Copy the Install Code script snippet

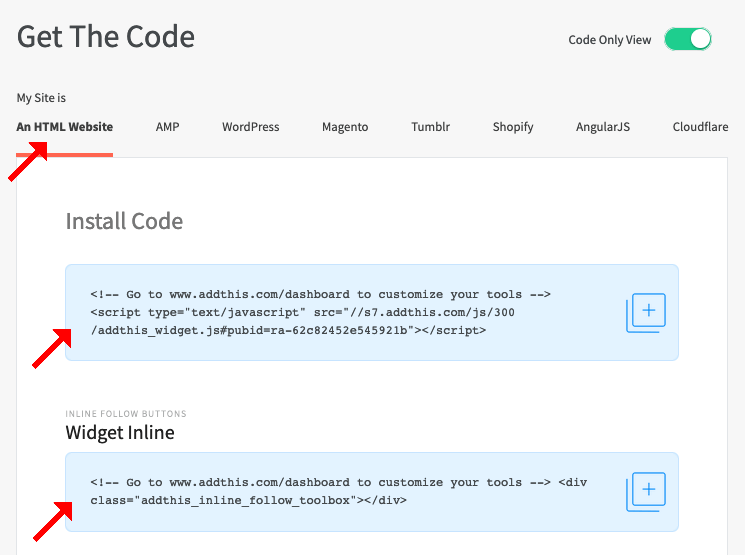646,312
